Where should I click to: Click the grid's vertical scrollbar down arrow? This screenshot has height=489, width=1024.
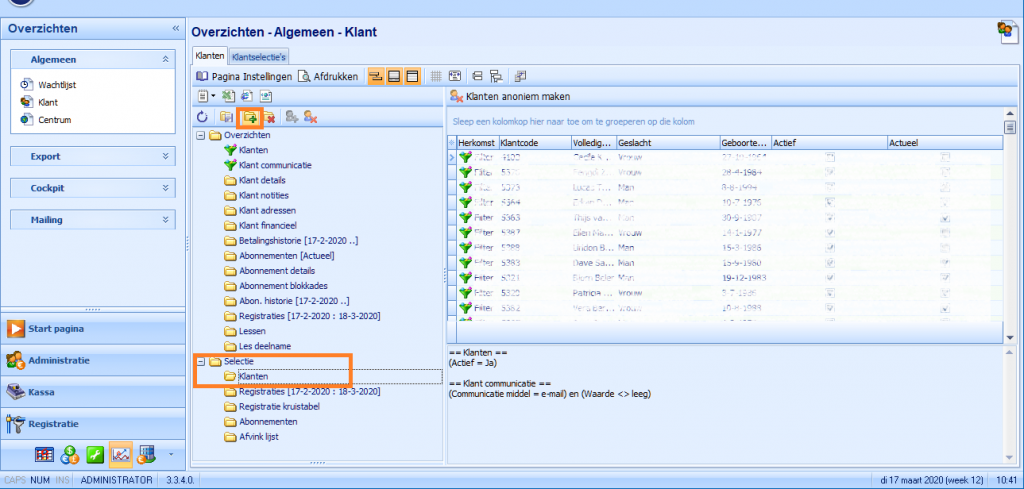[1010, 337]
